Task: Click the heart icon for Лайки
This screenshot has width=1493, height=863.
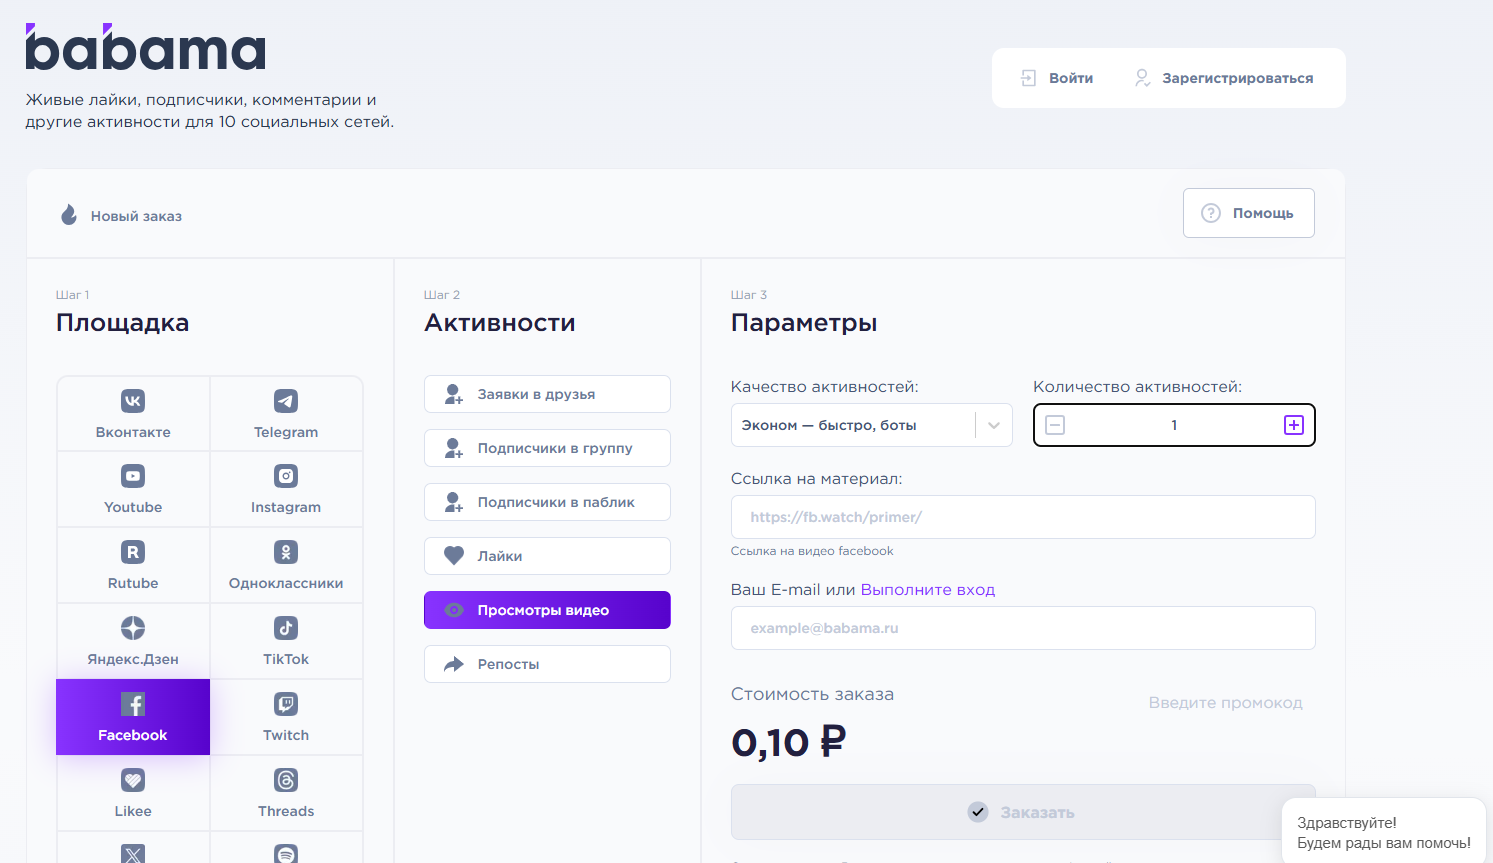Action: pos(454,556)
